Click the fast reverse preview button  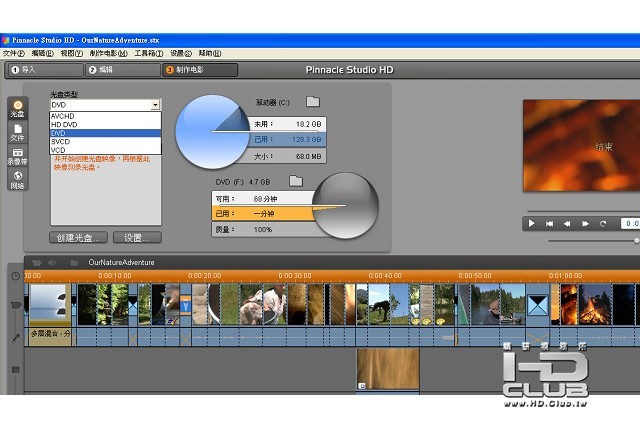click(567, 224)
